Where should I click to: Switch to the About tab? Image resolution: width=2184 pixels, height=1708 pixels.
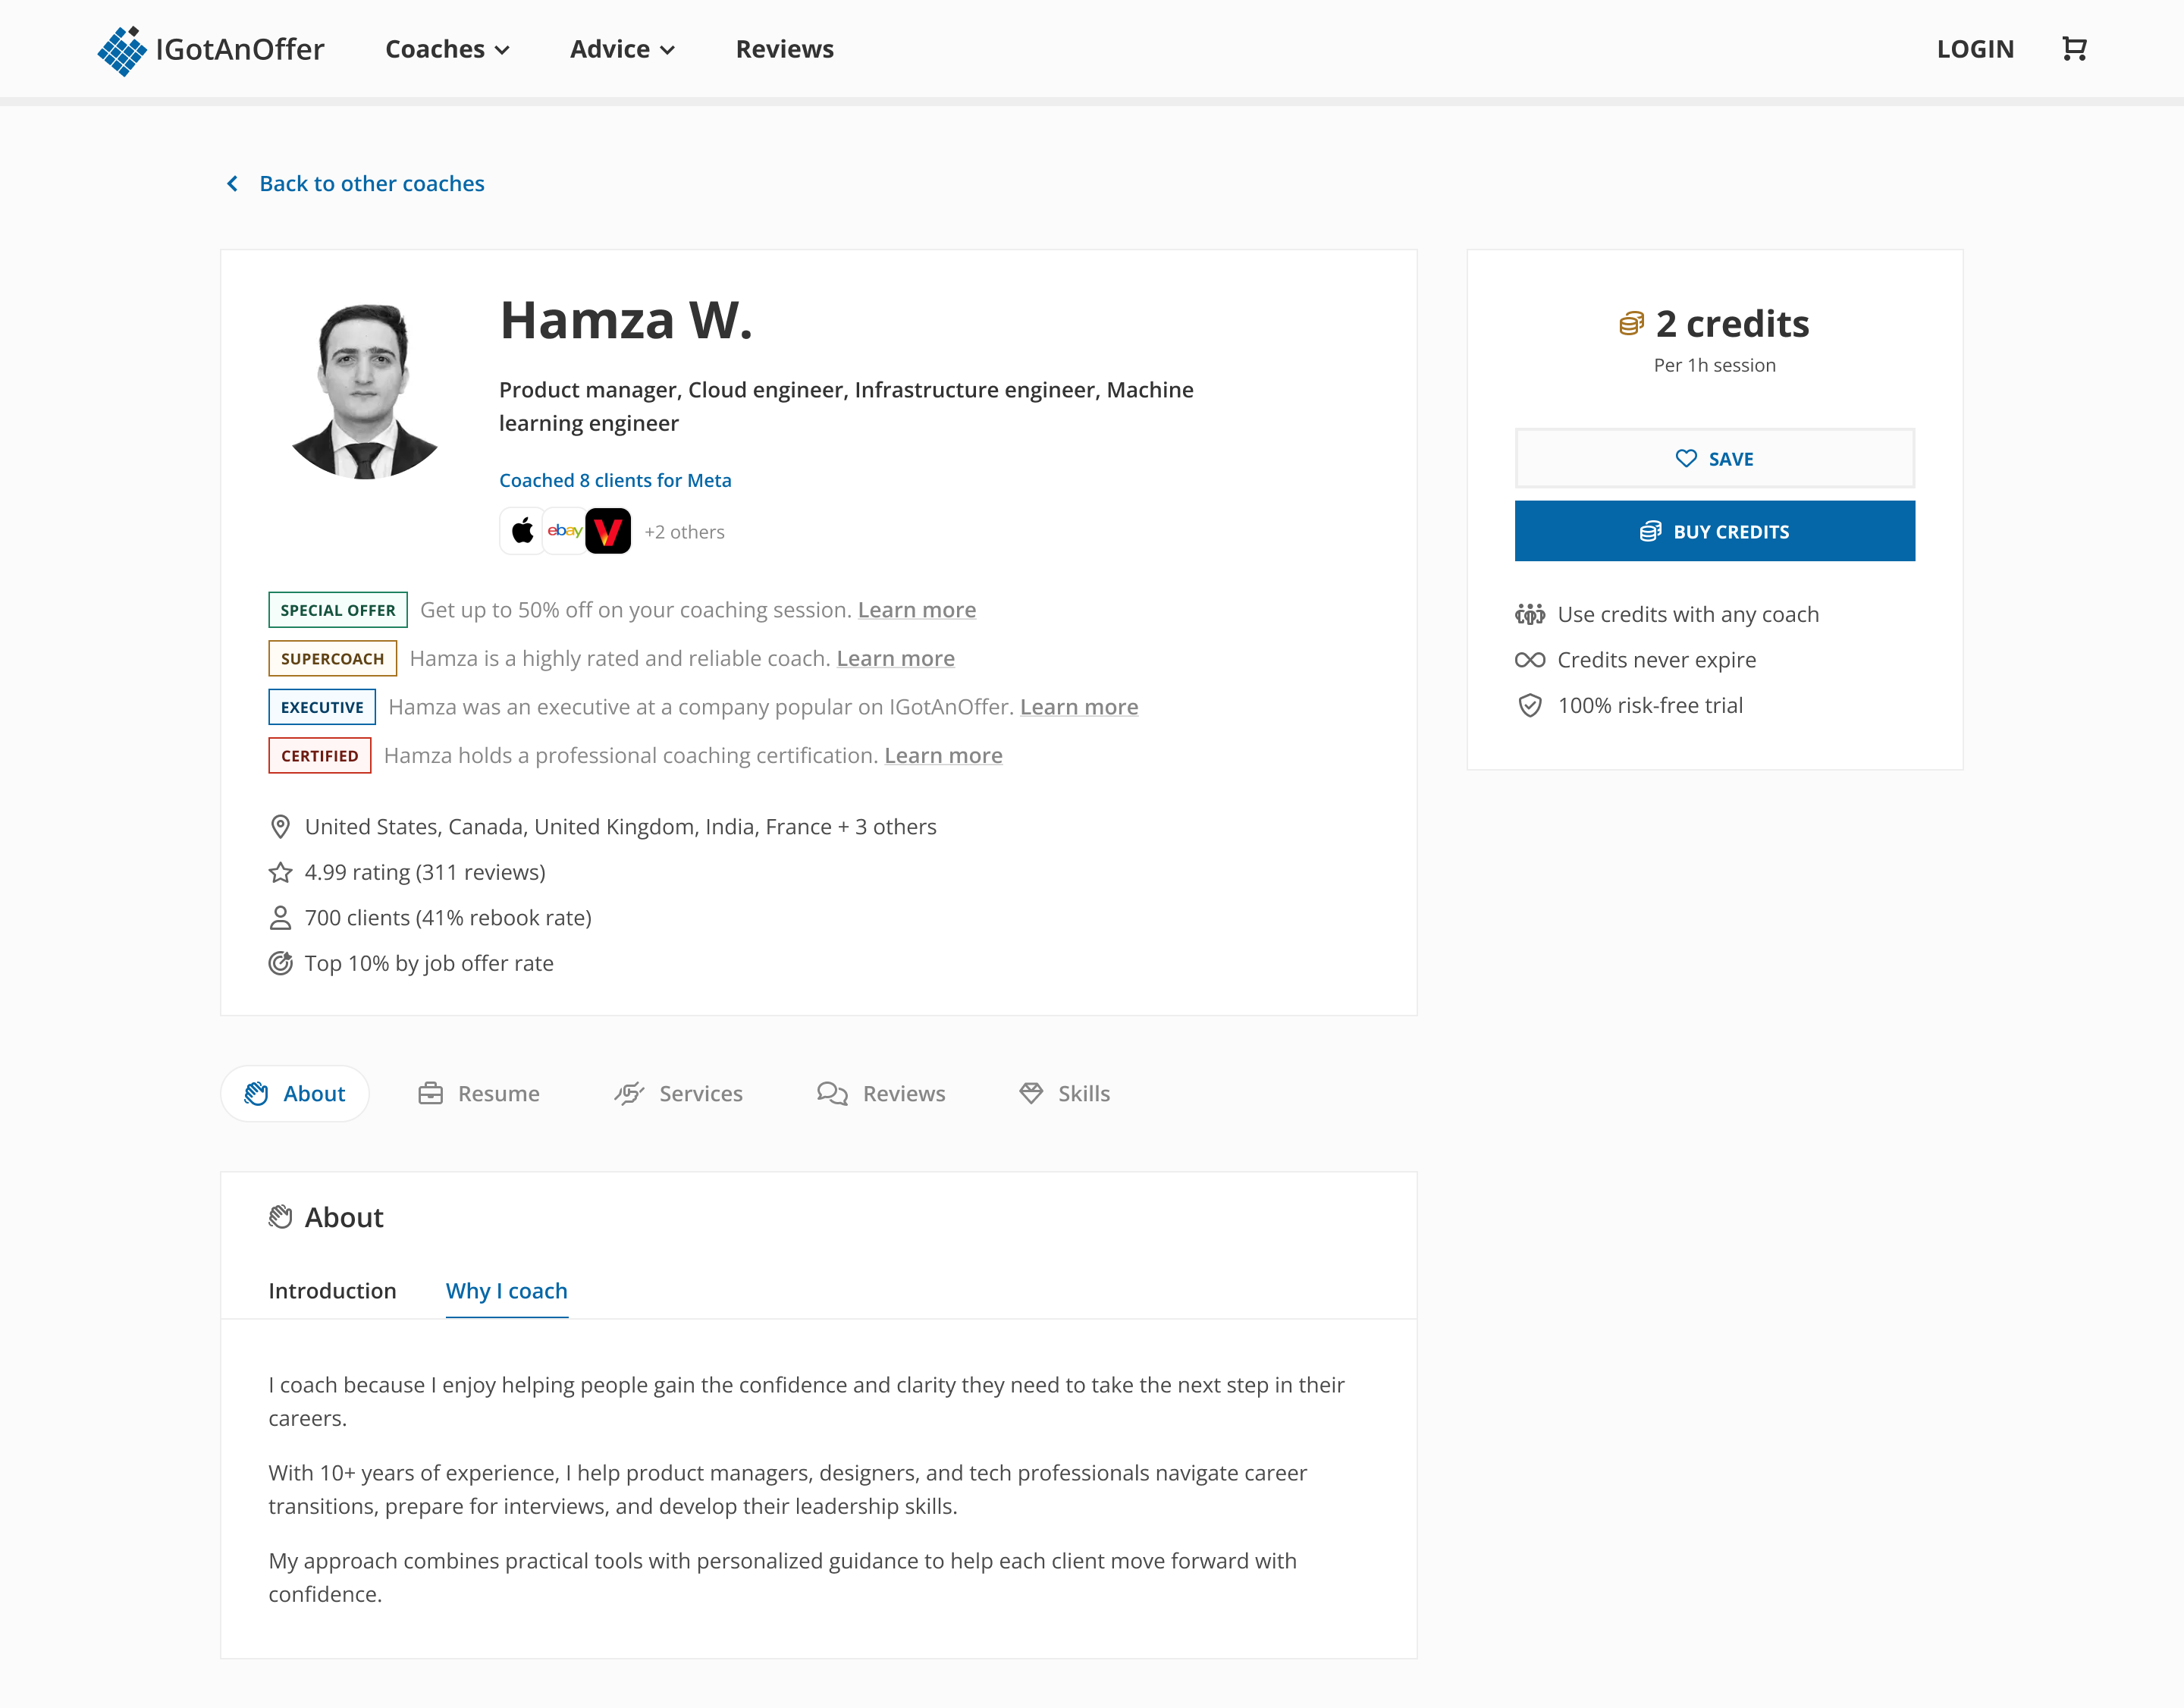pos(295,1093)
